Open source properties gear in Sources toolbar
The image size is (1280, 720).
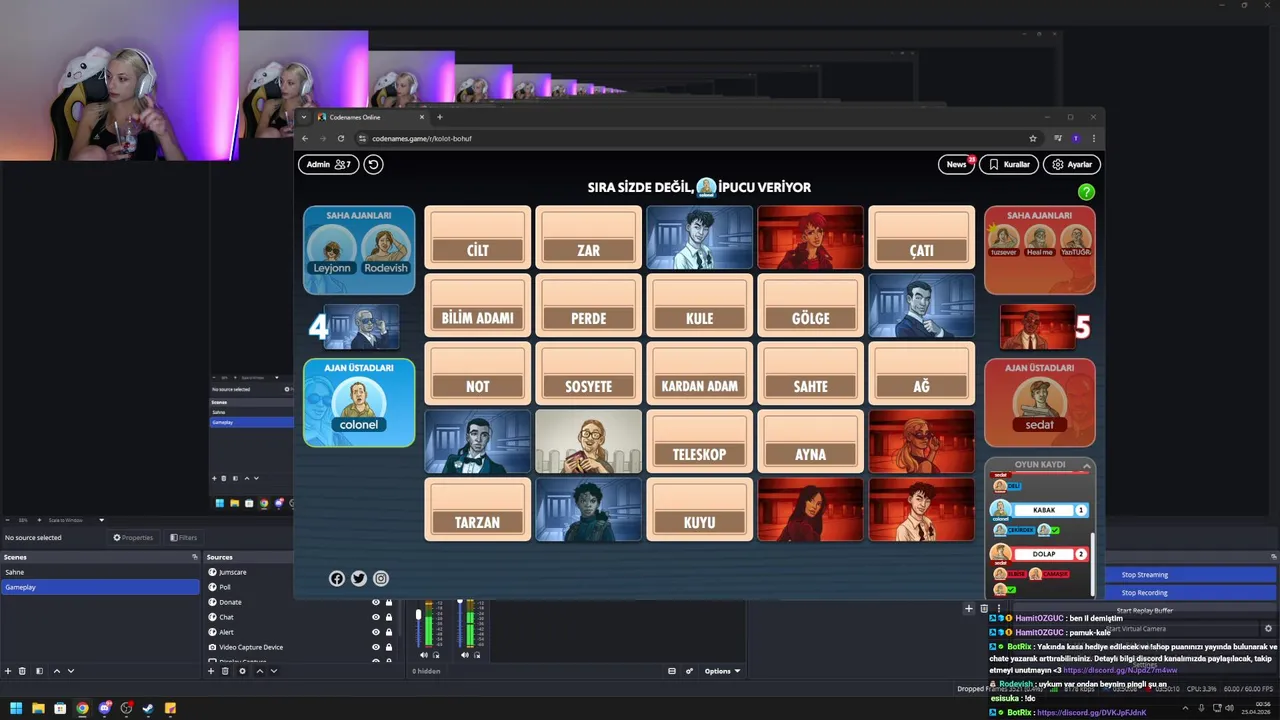[x=242, y=671]
